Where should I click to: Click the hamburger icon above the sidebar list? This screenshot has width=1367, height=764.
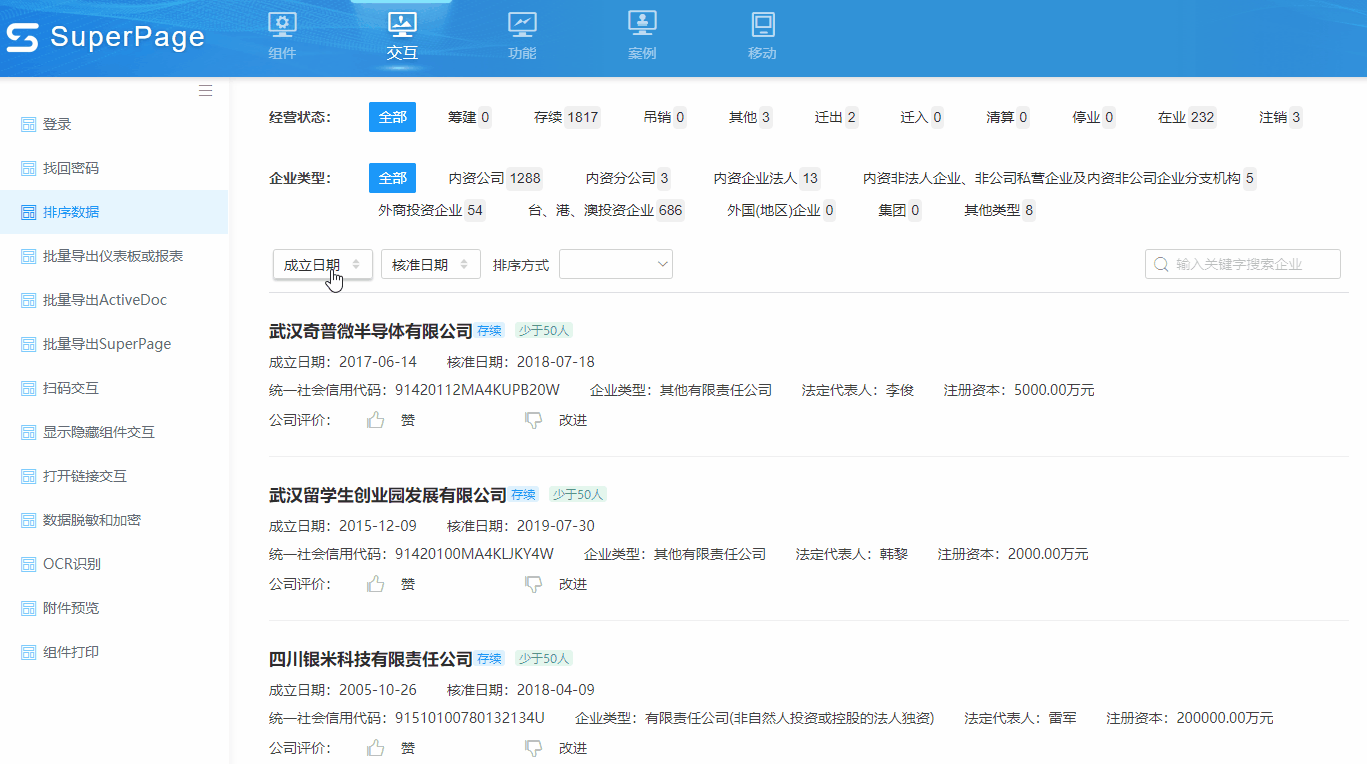point(205,90)
